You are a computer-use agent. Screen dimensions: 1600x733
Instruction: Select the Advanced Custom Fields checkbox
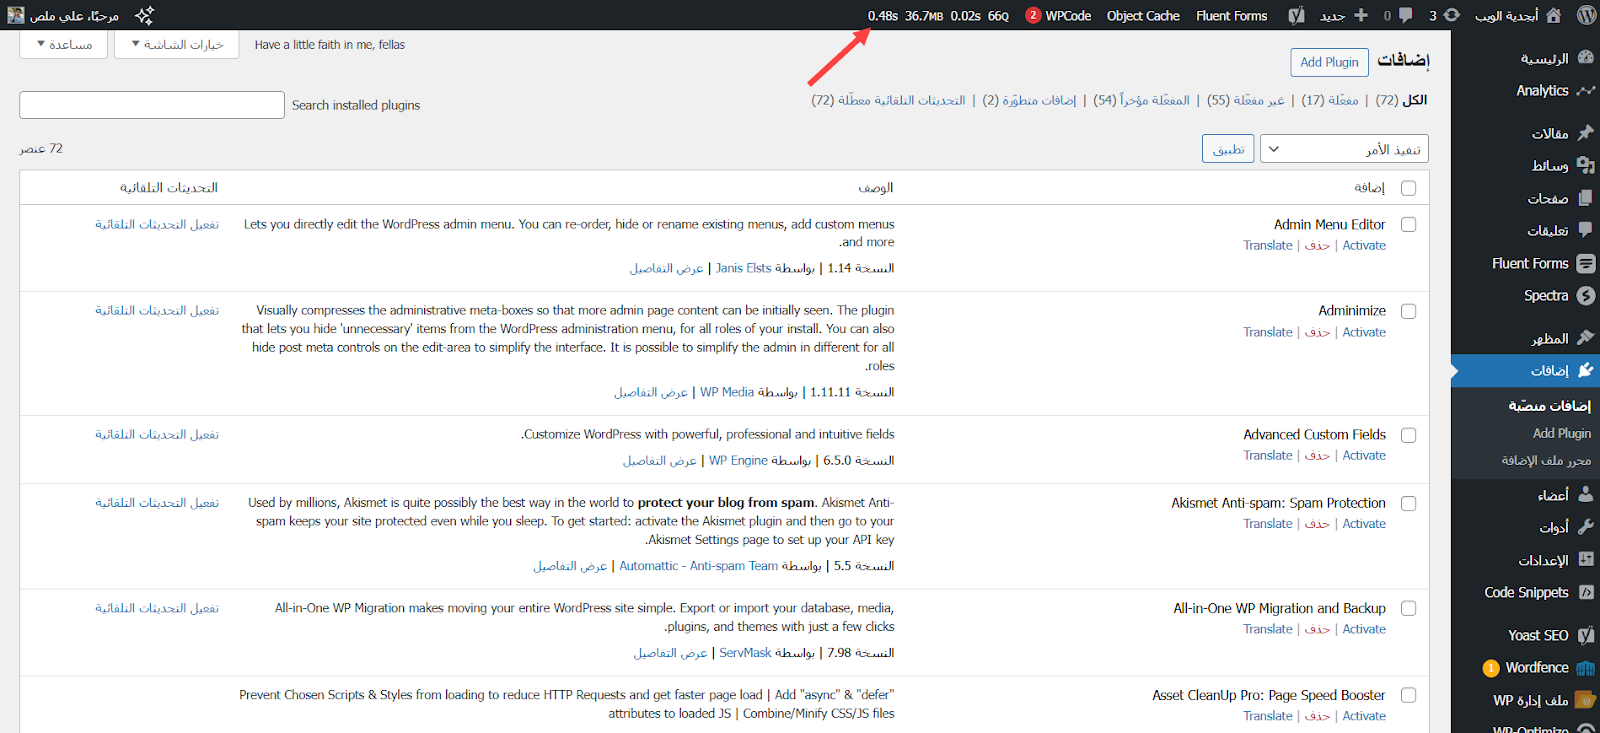tap(1408, 435)
